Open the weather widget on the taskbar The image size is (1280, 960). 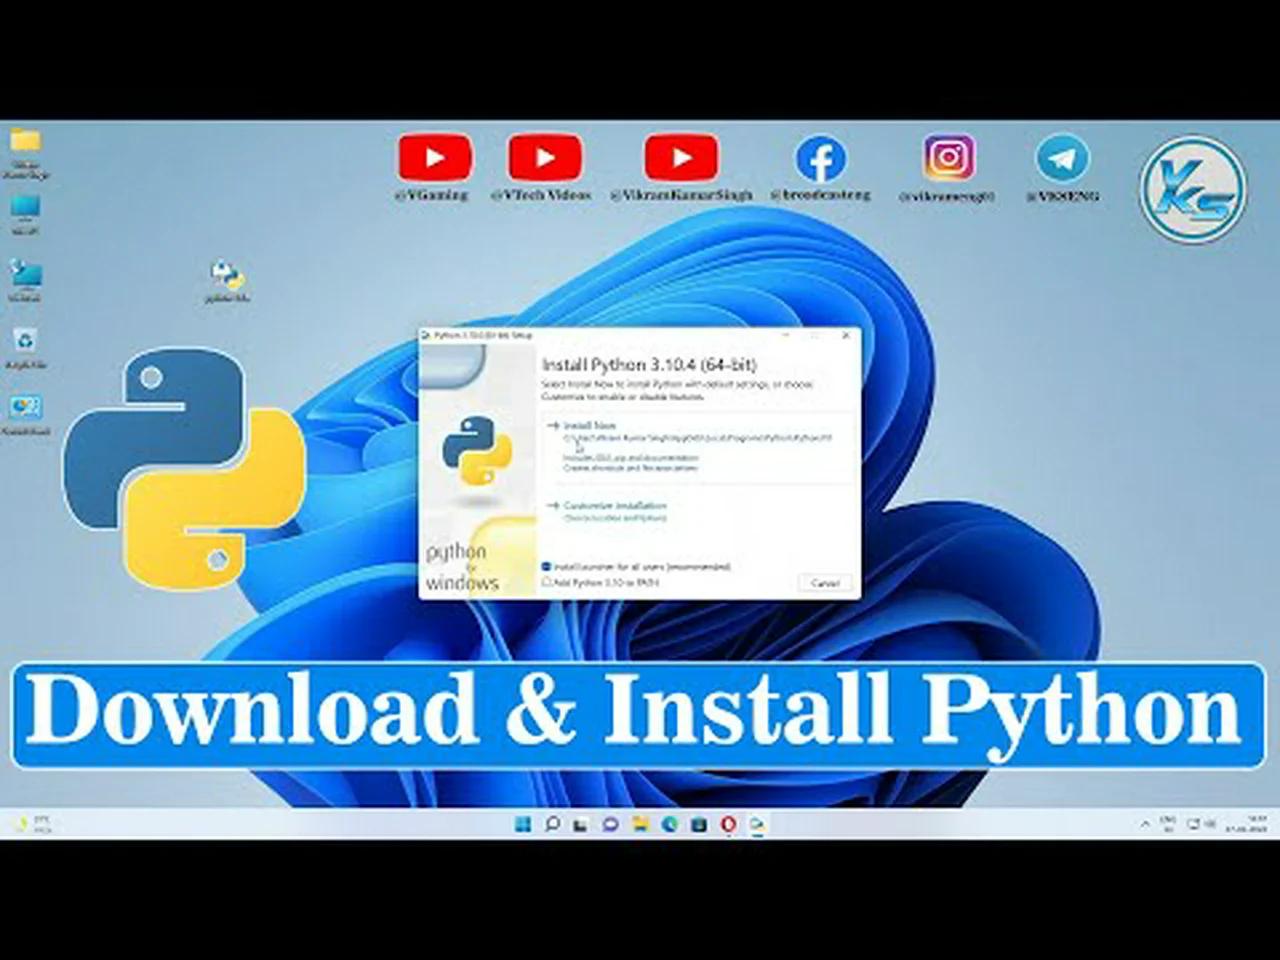pyautogui.click(x=30, y=824)
